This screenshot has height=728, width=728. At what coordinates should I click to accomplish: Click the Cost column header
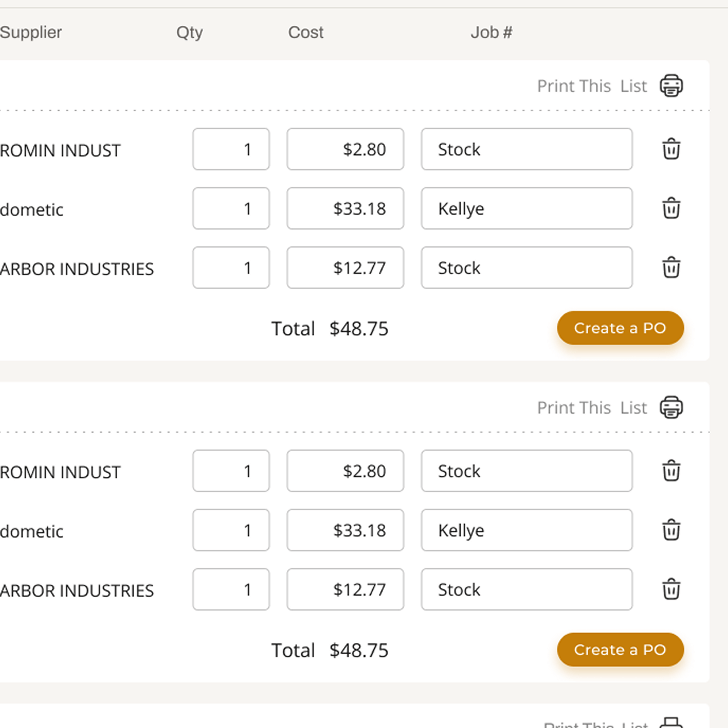(305, 32)
